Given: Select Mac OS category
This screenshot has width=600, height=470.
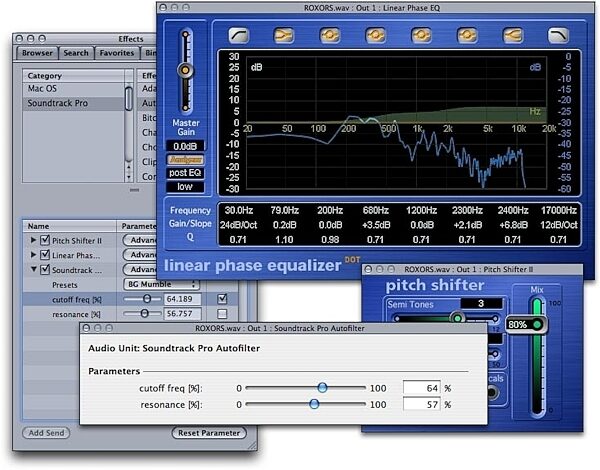Looking at the screenshot, I should click(x=73, y=89).
